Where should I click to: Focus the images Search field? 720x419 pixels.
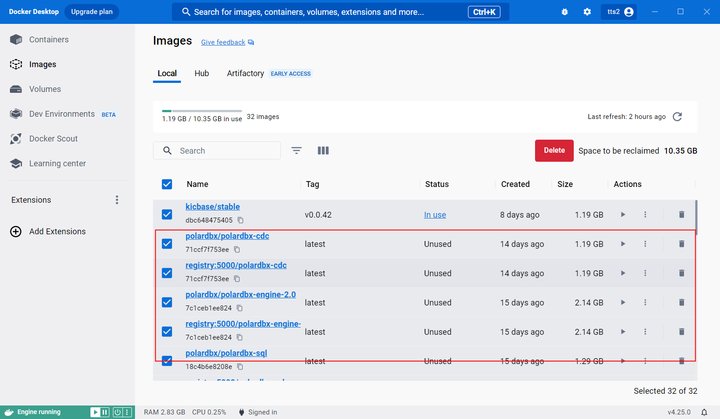point(217,151)
